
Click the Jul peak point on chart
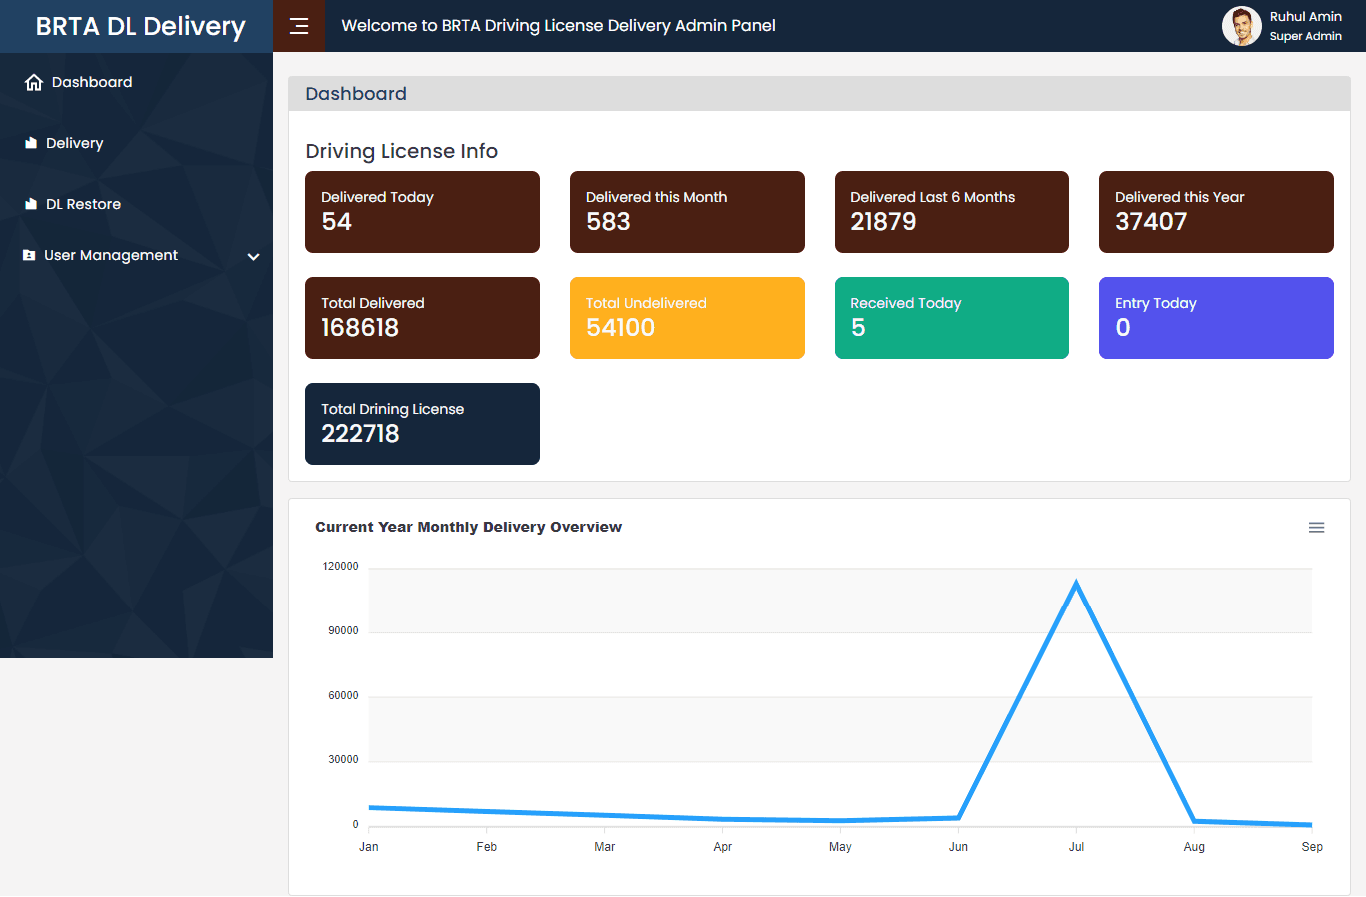point(1076,584)
